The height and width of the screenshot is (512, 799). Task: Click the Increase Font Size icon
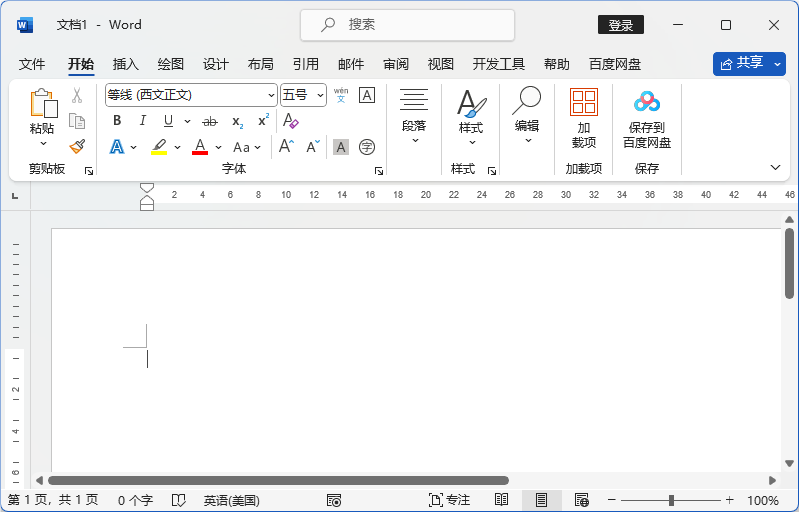[286, 147]
